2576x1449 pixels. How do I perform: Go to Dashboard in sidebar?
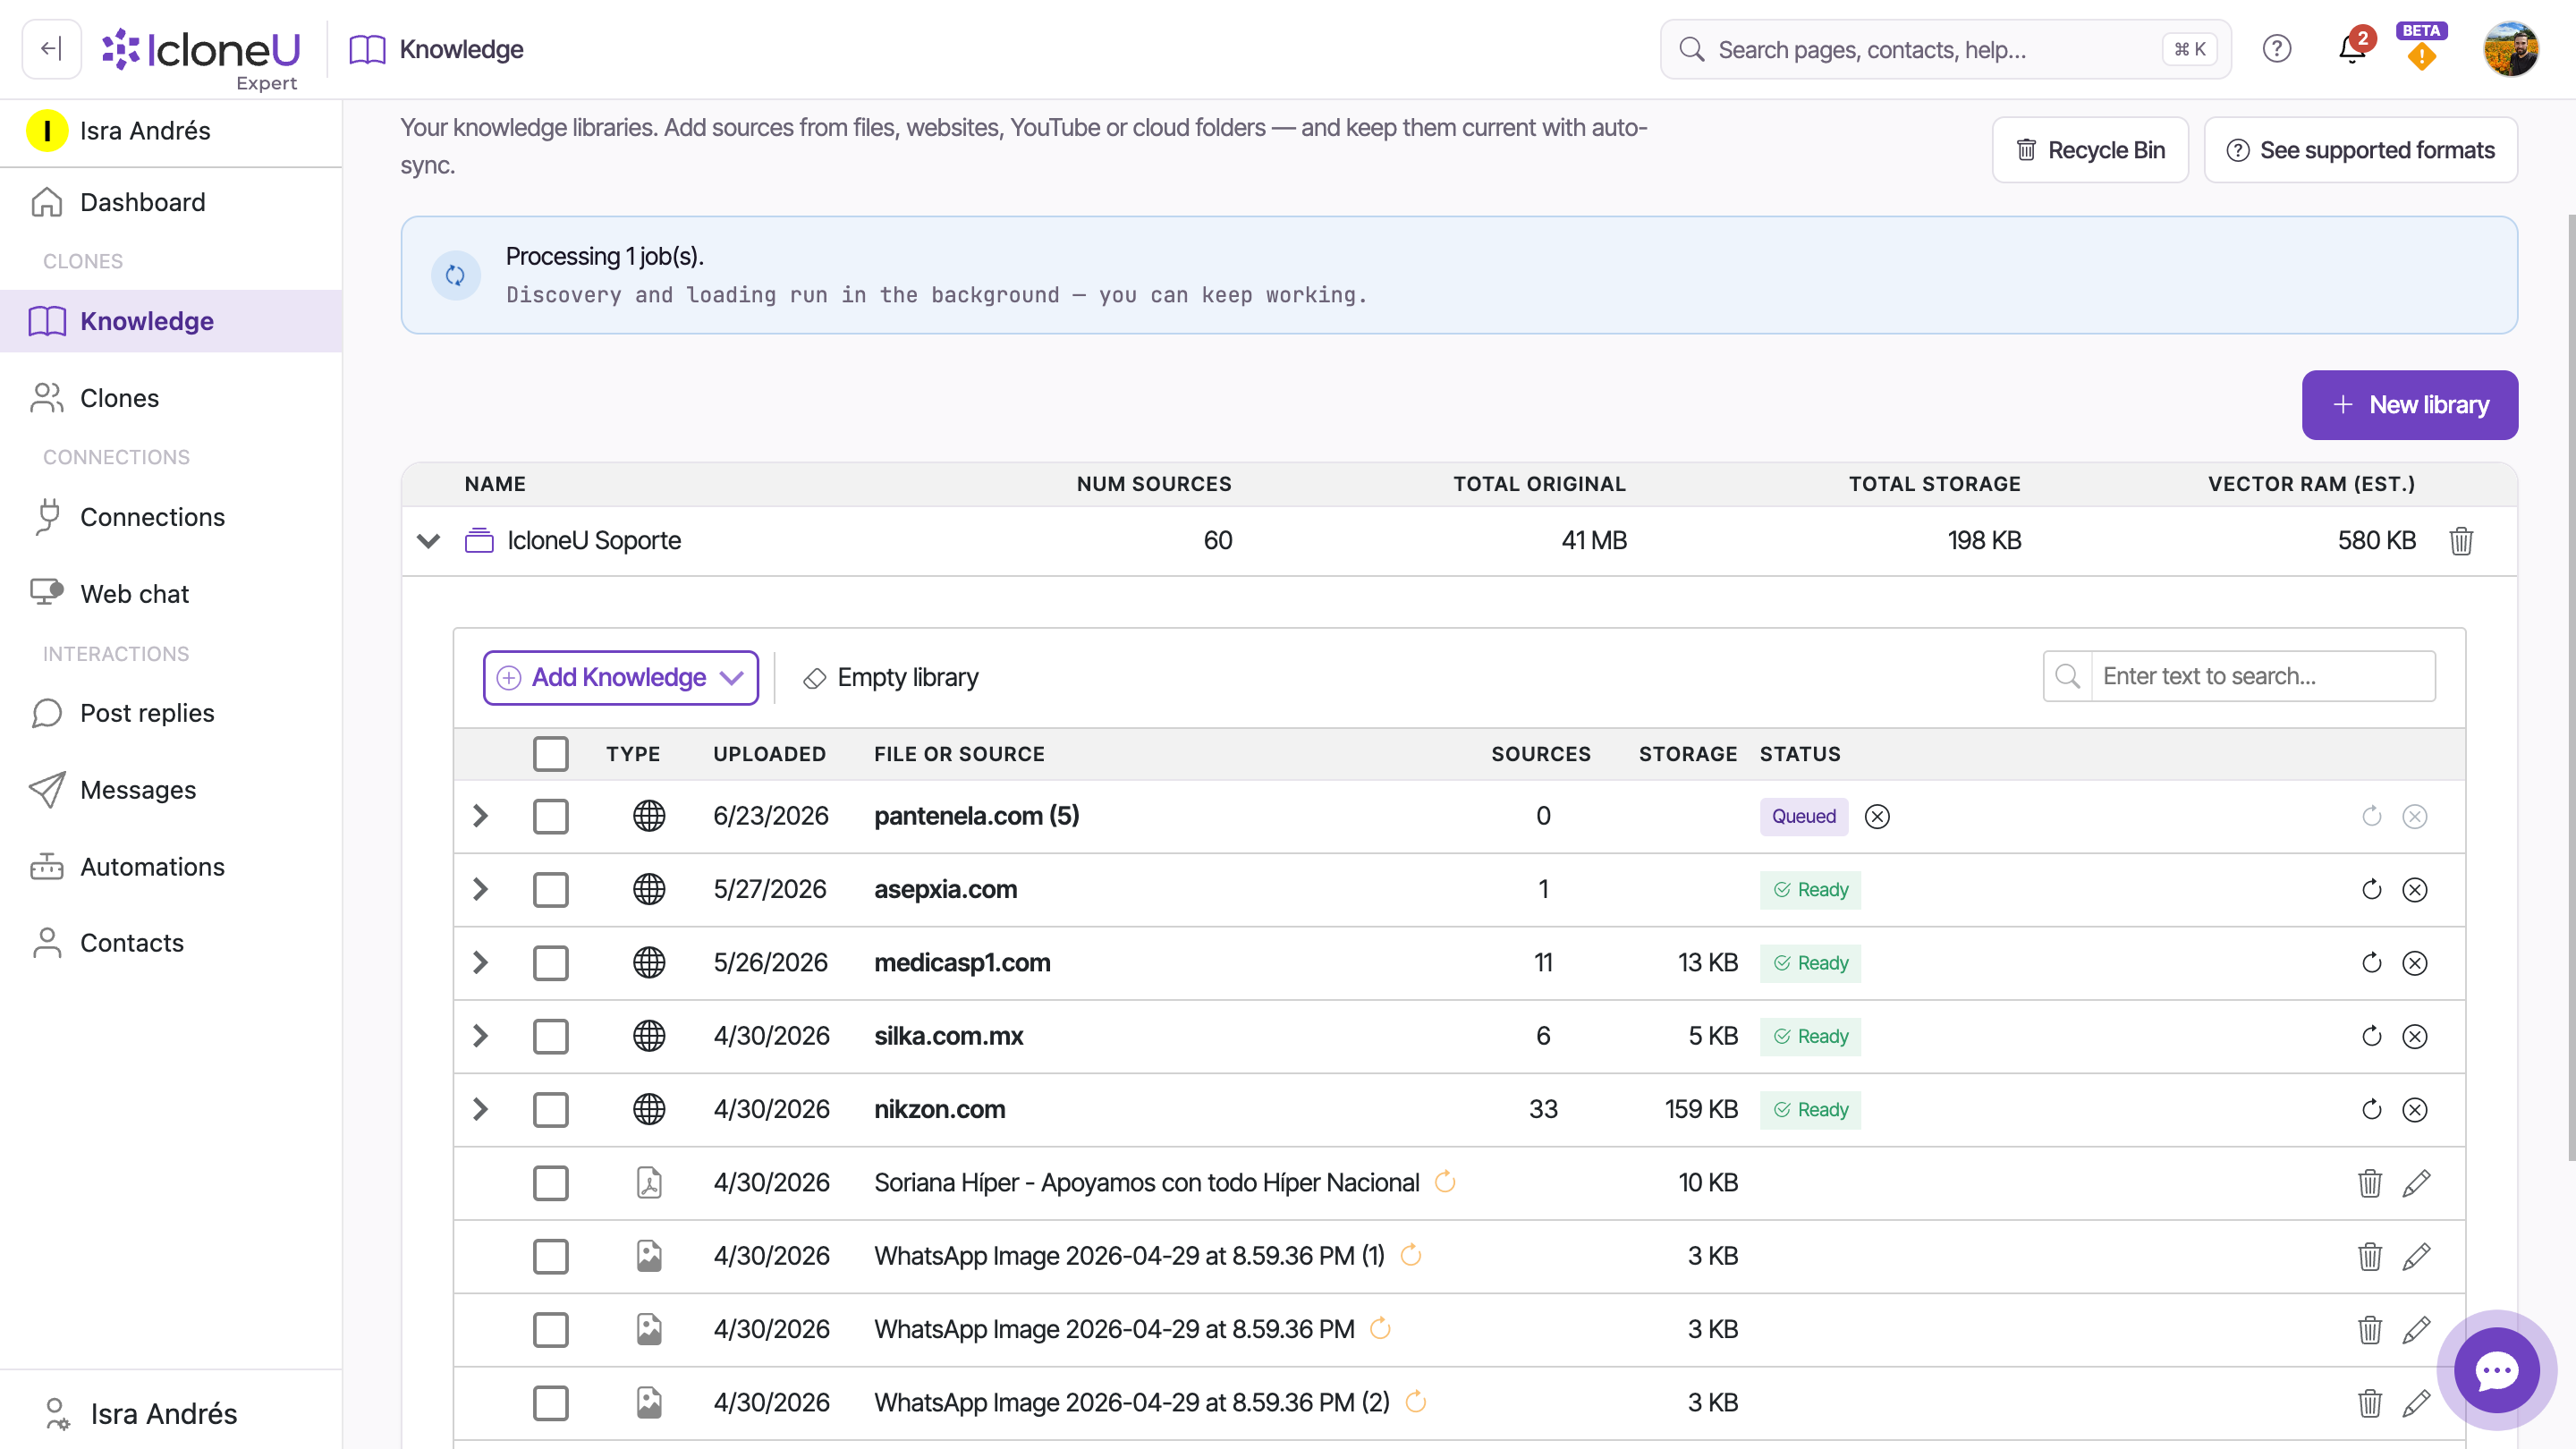(x=171, y=202)
